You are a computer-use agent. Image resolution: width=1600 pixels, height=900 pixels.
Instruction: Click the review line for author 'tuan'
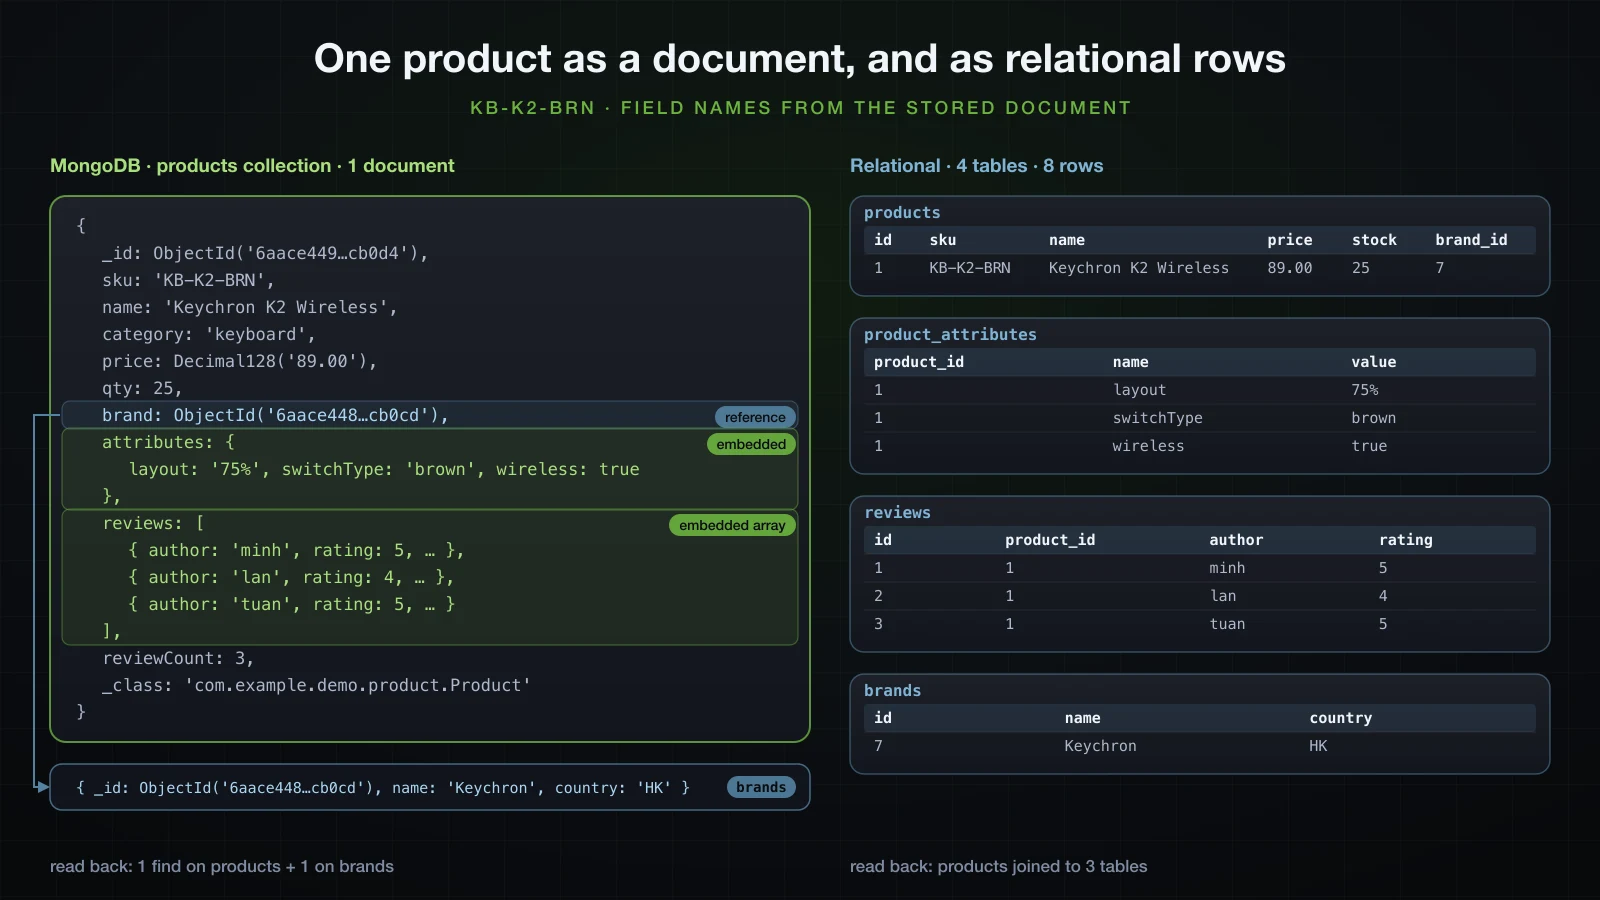click(292, 604)
